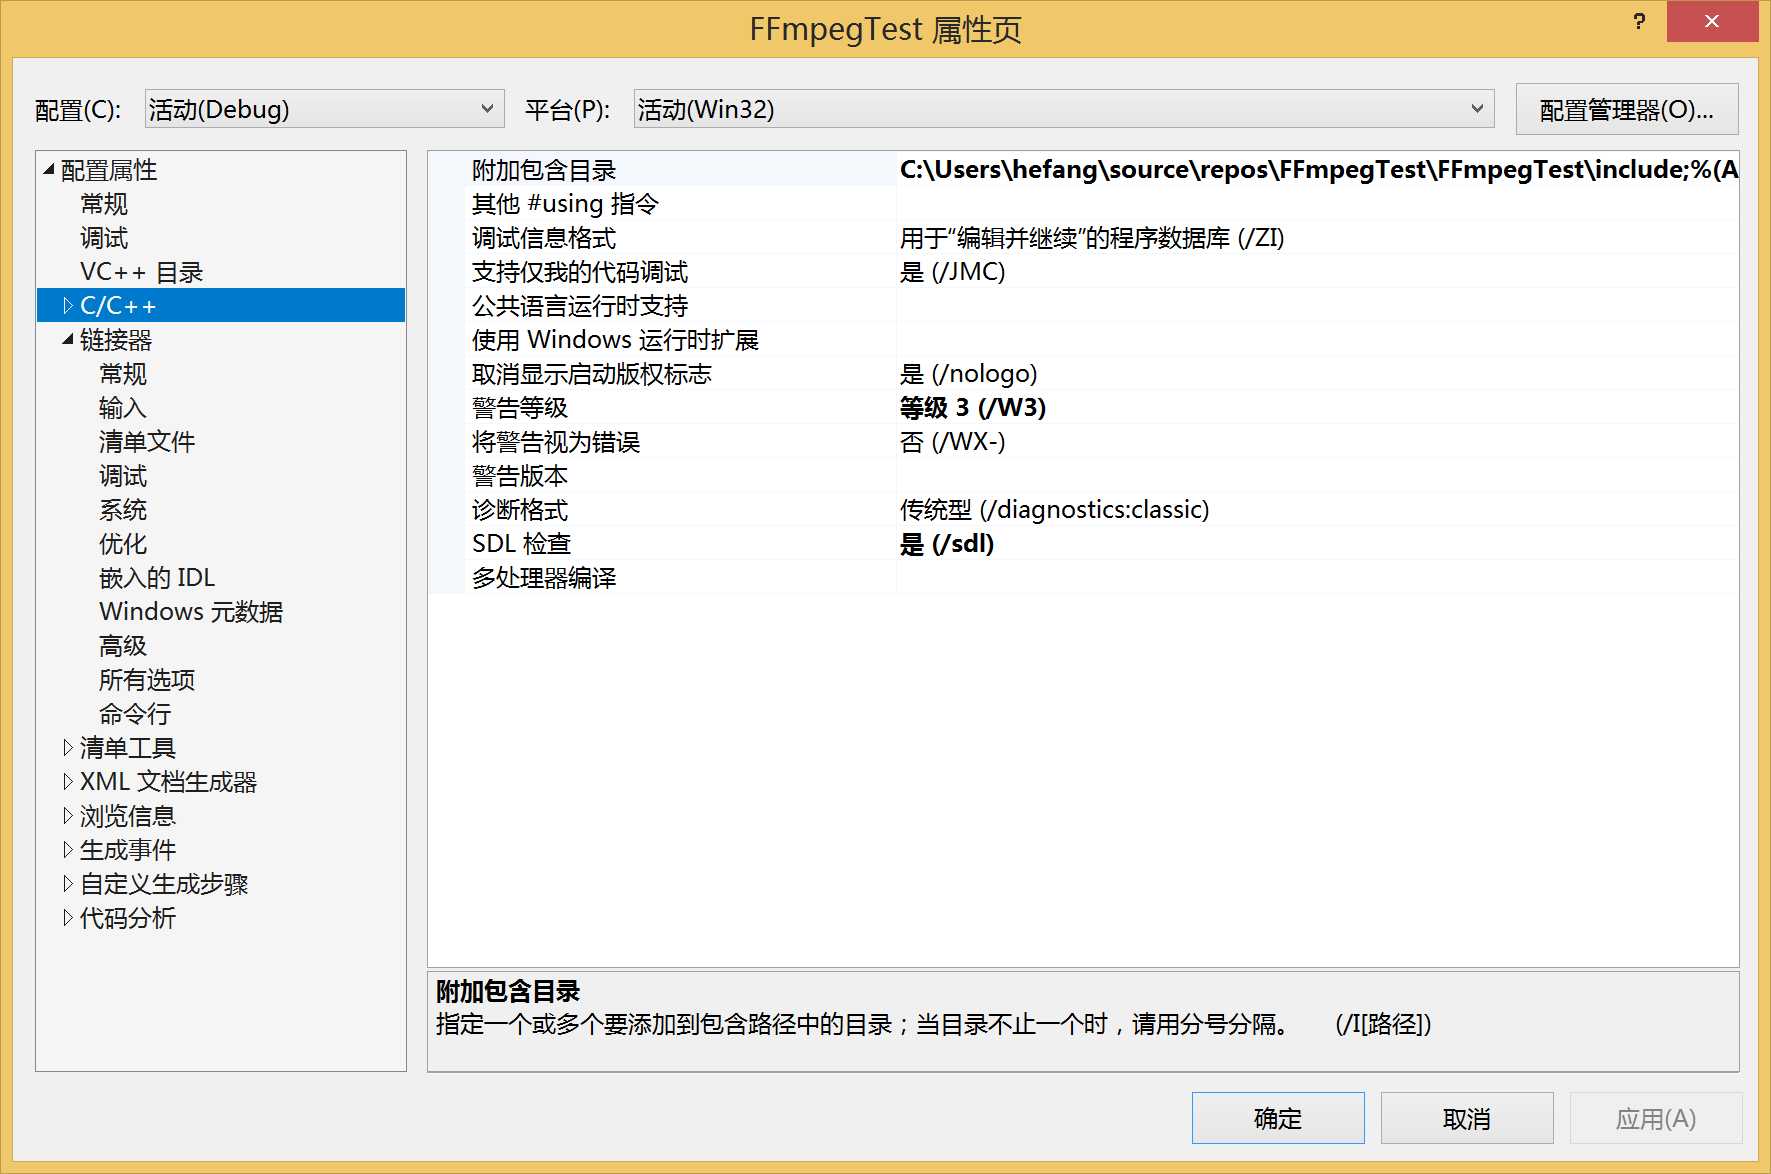1771x1174 pixels.
Task: Expand the 浏览信息 node arrow
Action: tap(68, 816)
